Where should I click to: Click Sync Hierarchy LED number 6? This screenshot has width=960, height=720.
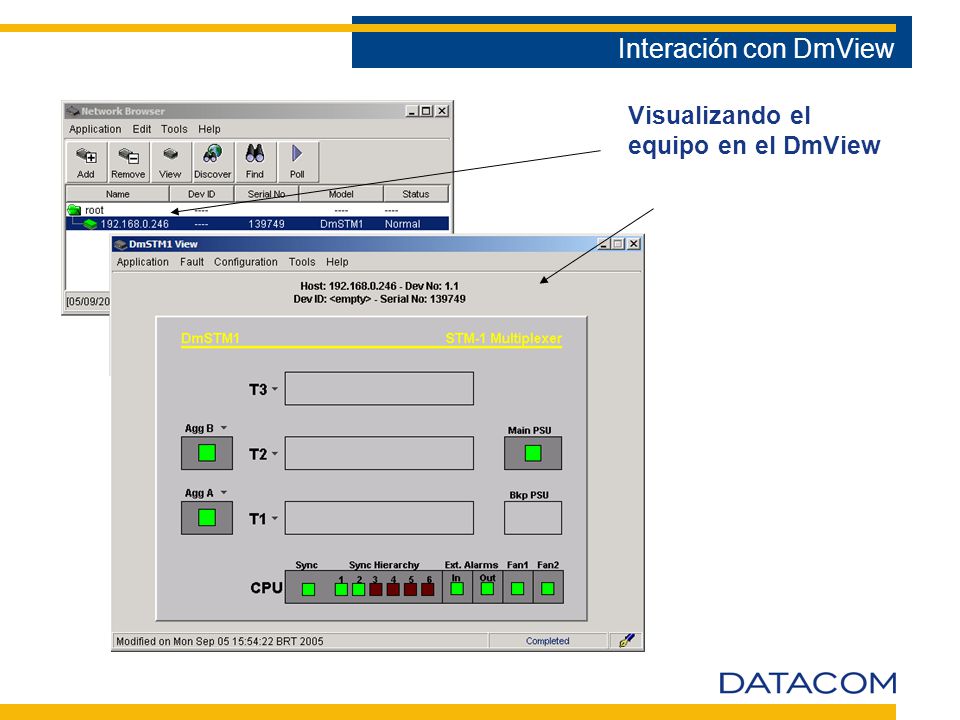click(428, 589)
